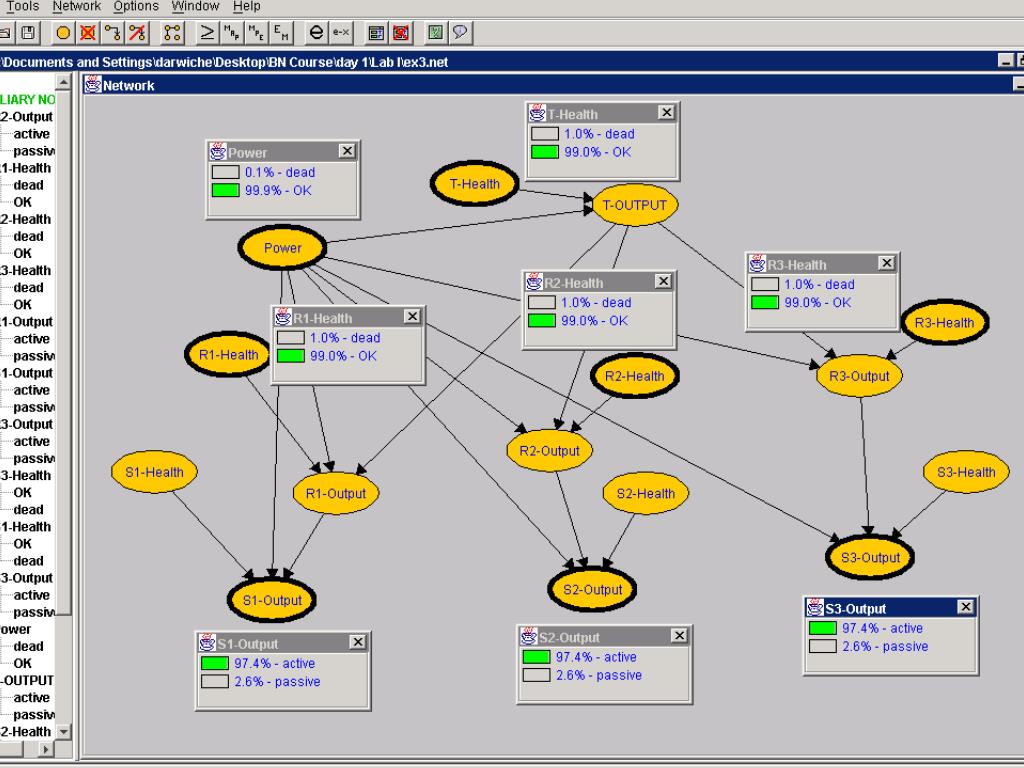This screenshot has width=1024, height=768.
Task: Close the R2-Health monitor
Action: (663, 281)
